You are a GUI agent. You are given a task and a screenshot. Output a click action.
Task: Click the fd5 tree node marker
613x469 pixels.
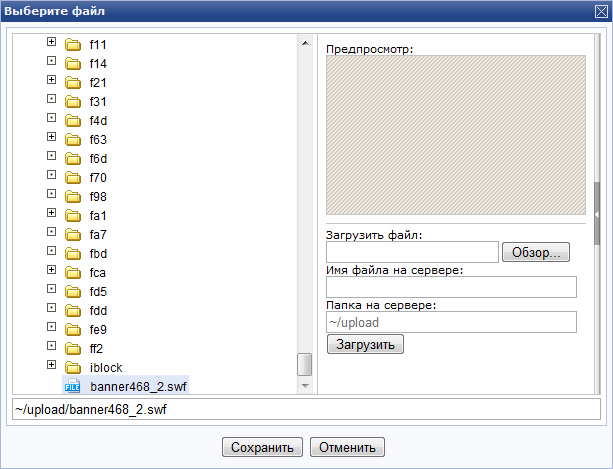(51, 288)
